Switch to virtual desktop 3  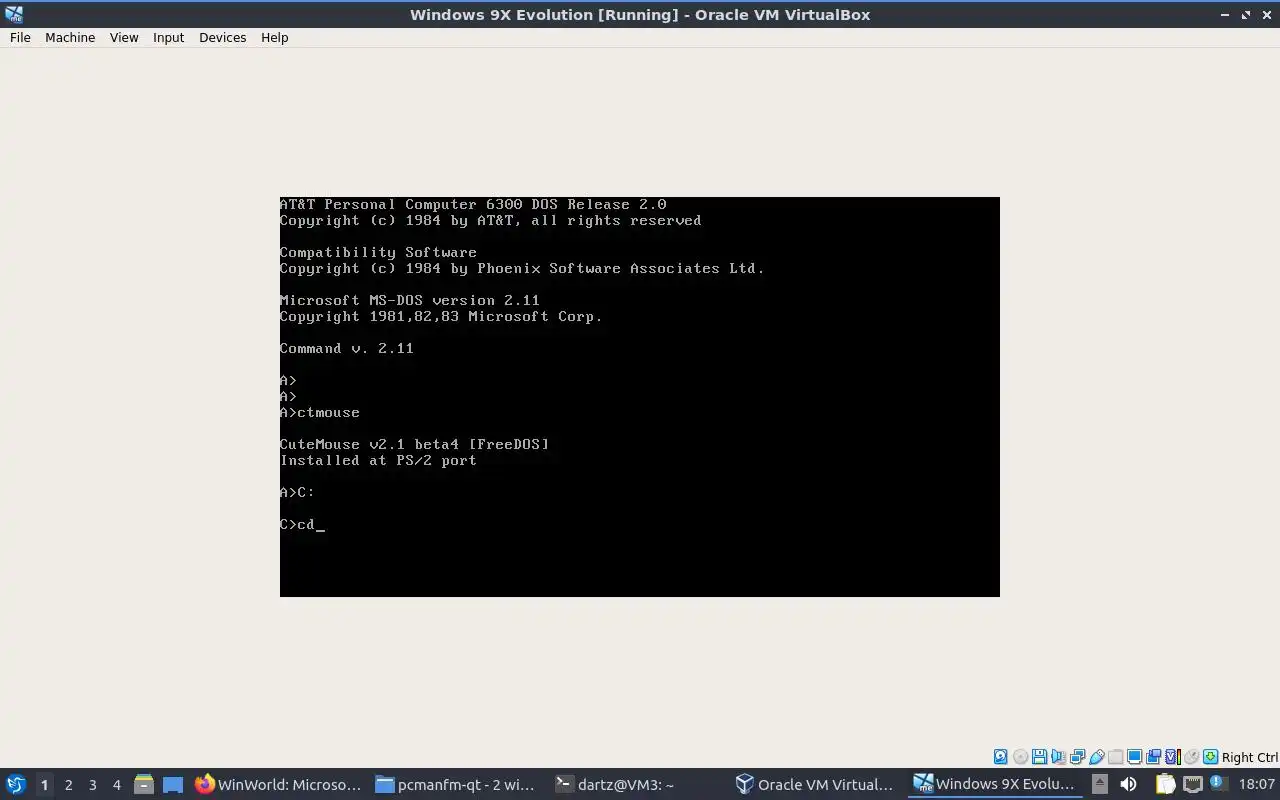point(92,784)
